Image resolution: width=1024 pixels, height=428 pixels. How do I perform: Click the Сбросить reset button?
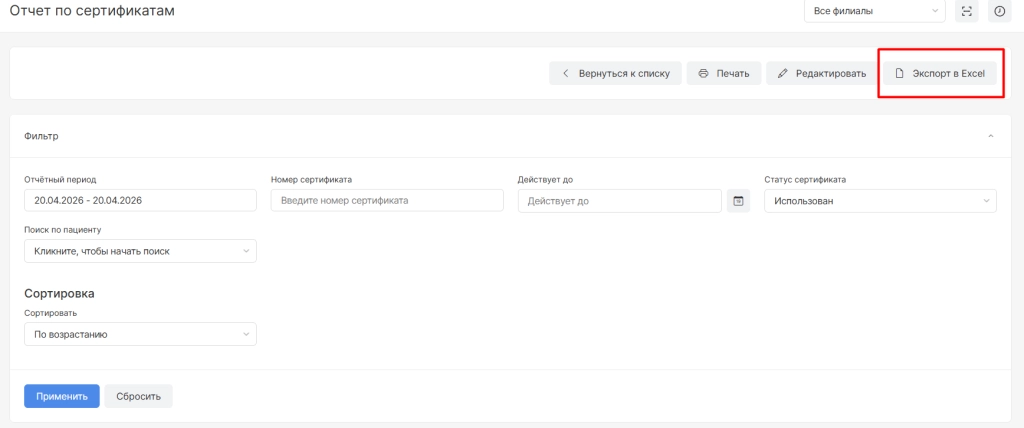139,396
